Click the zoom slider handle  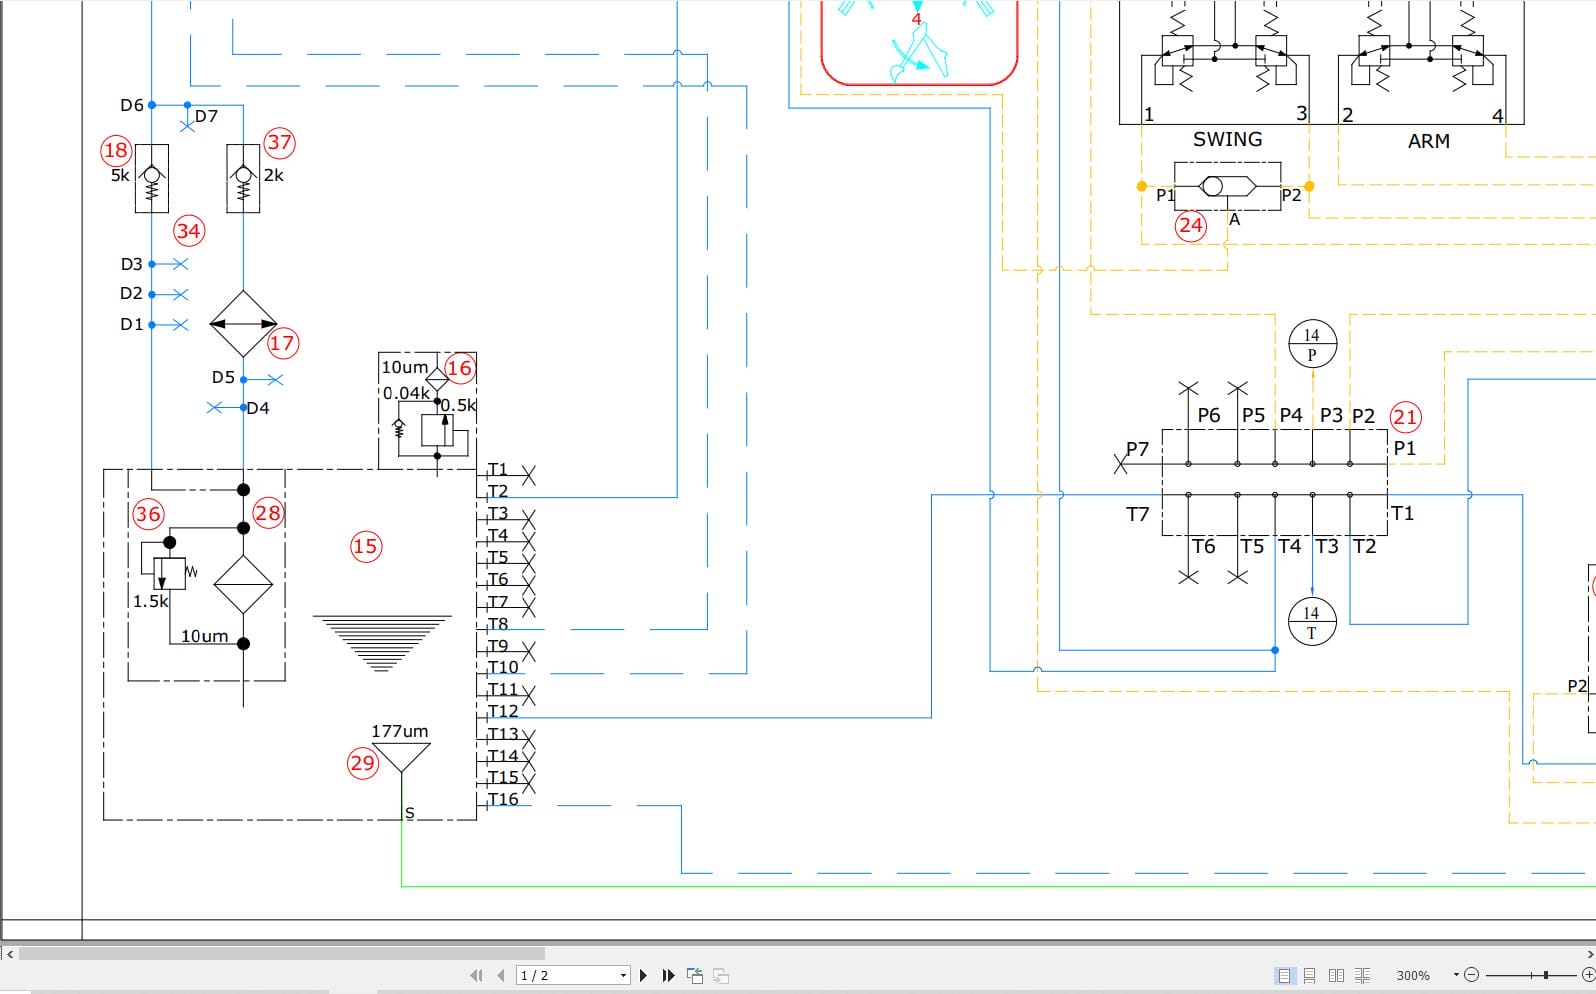point(1545,975)
